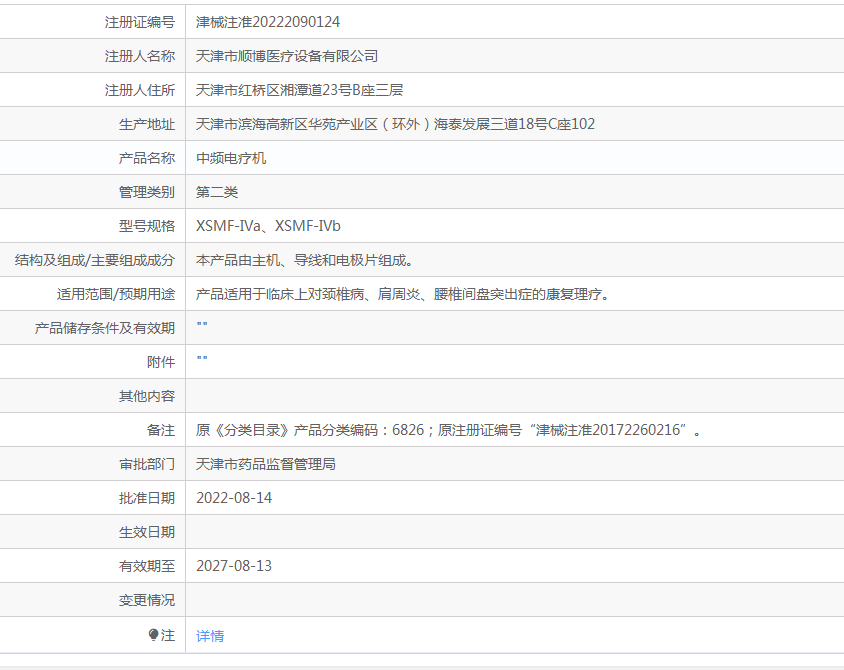Image resolution: width=844 pixels, height=670 pixels.
Task: Click approval department 天津市药品监督管理局
Action: click(x=265, y=464)
